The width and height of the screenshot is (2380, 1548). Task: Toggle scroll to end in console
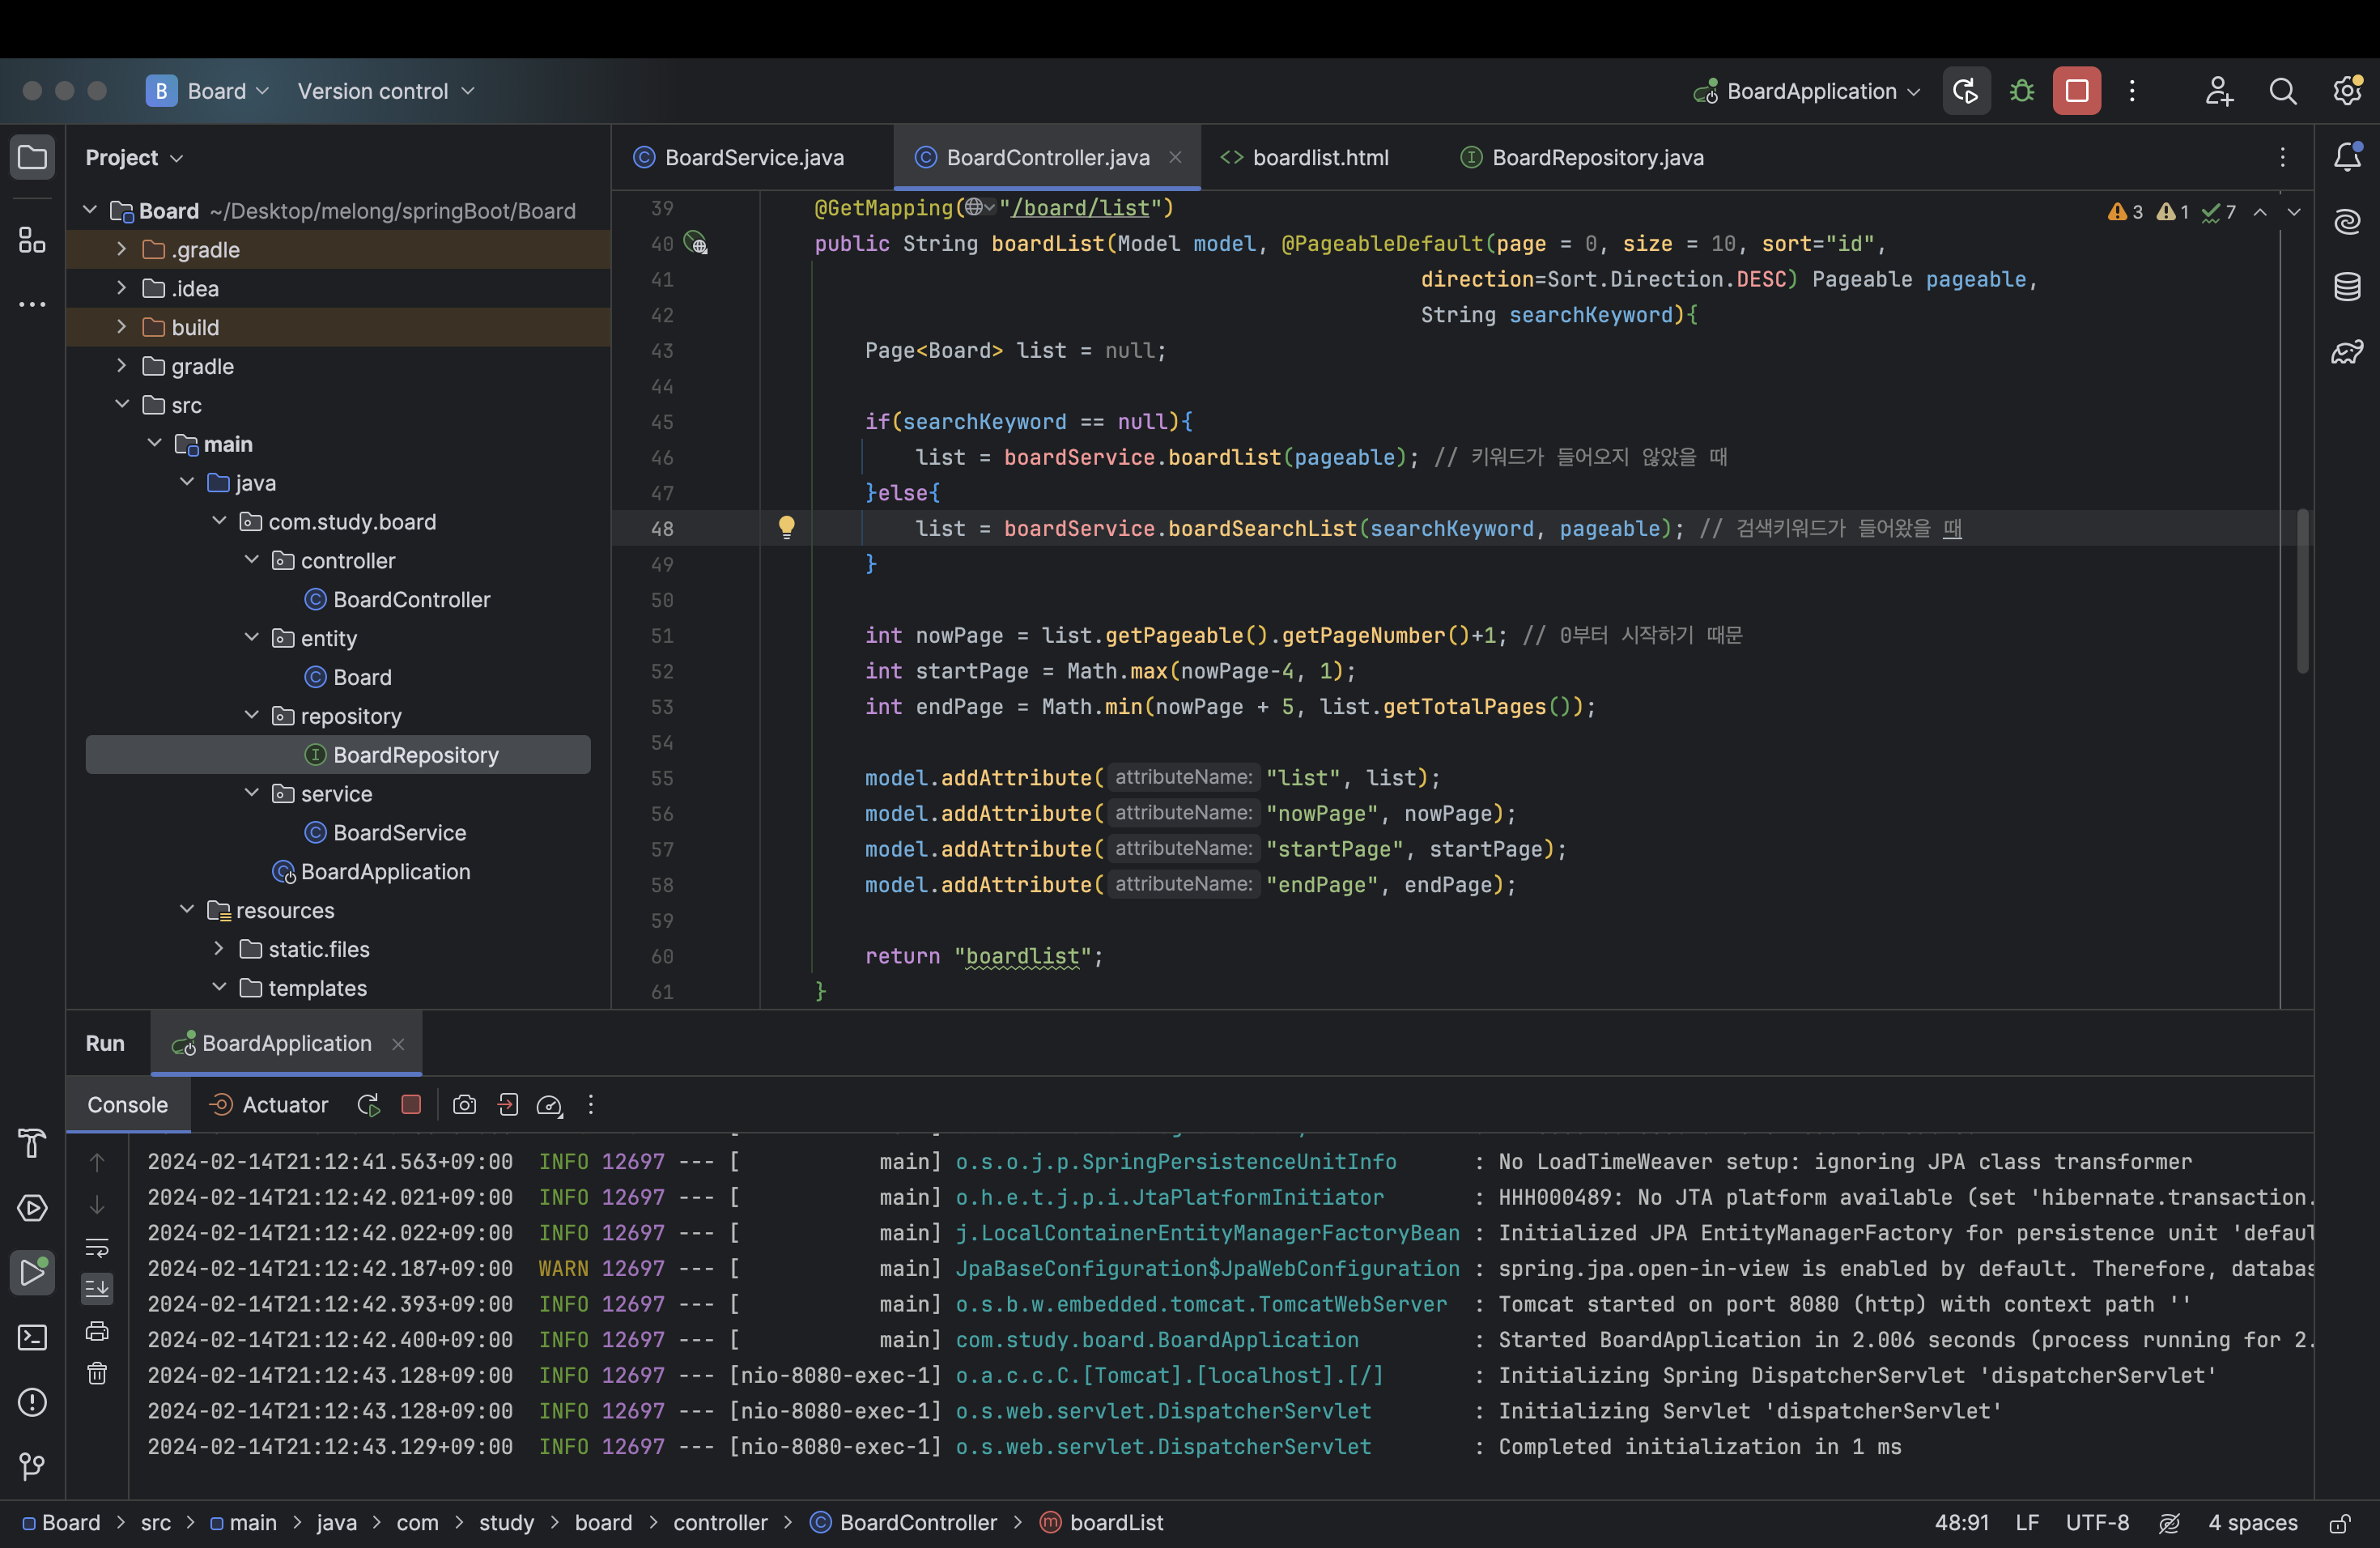coord(97,1288)
